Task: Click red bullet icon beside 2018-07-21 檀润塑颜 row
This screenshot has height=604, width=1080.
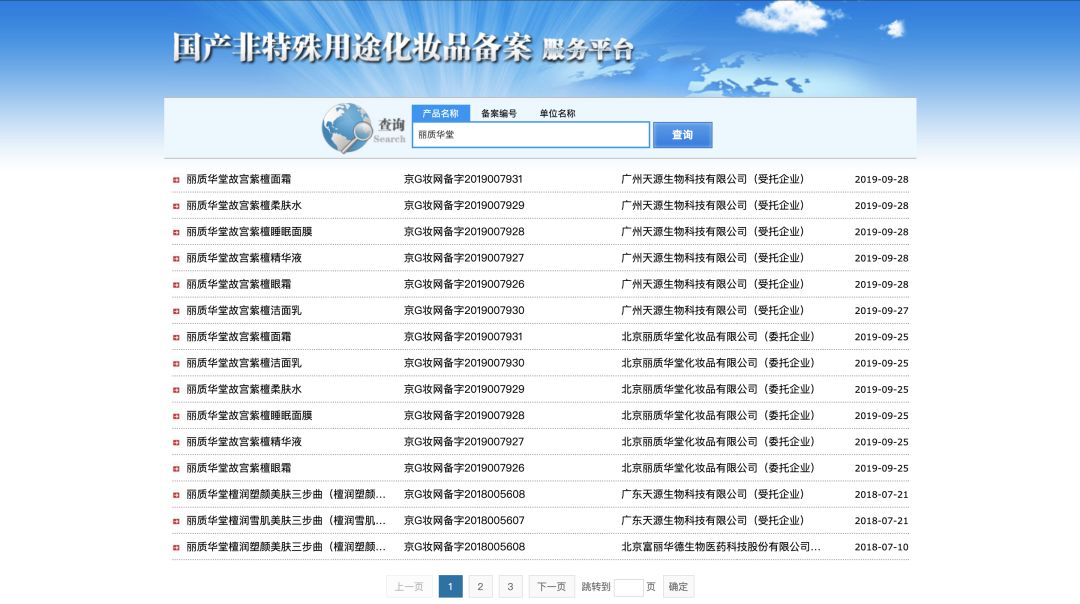Action: coord(176,494)
